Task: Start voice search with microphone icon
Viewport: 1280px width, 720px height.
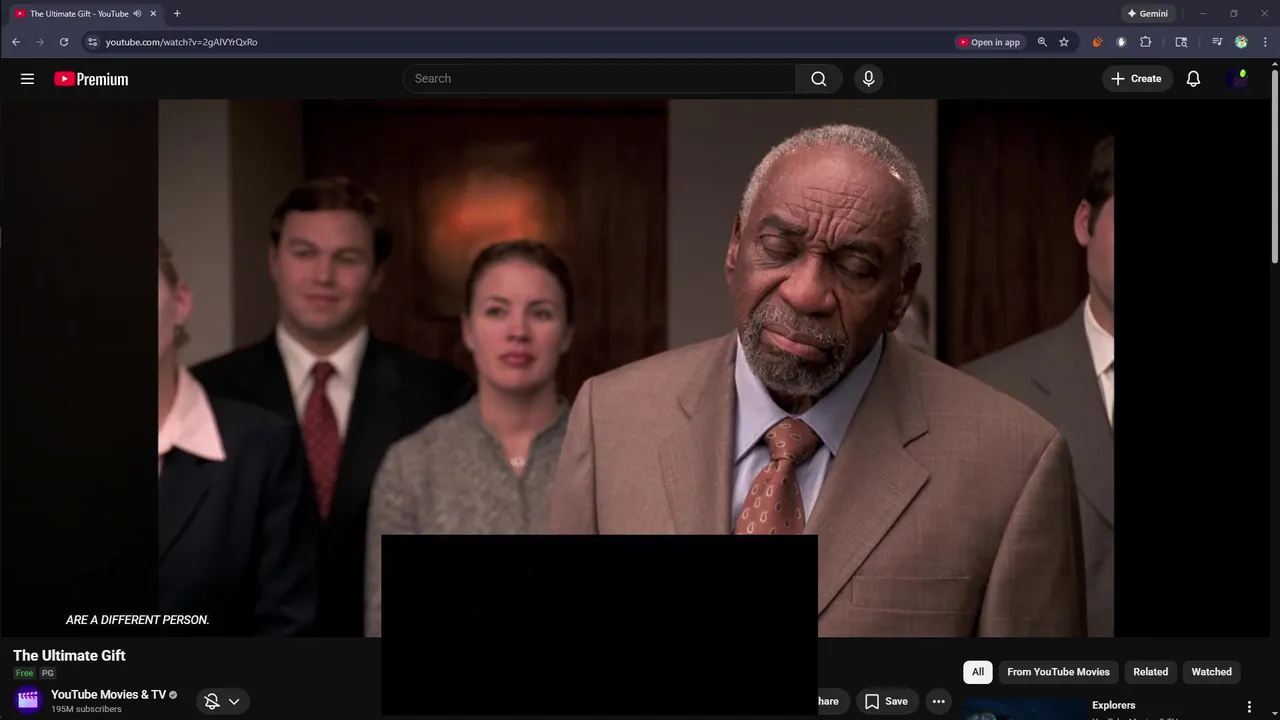Action: 868,79
